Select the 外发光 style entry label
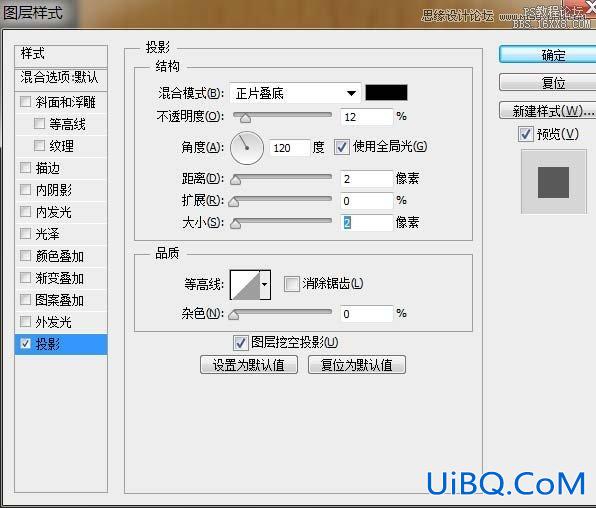The height and width of the screenshot is (508, 596). 54,322
